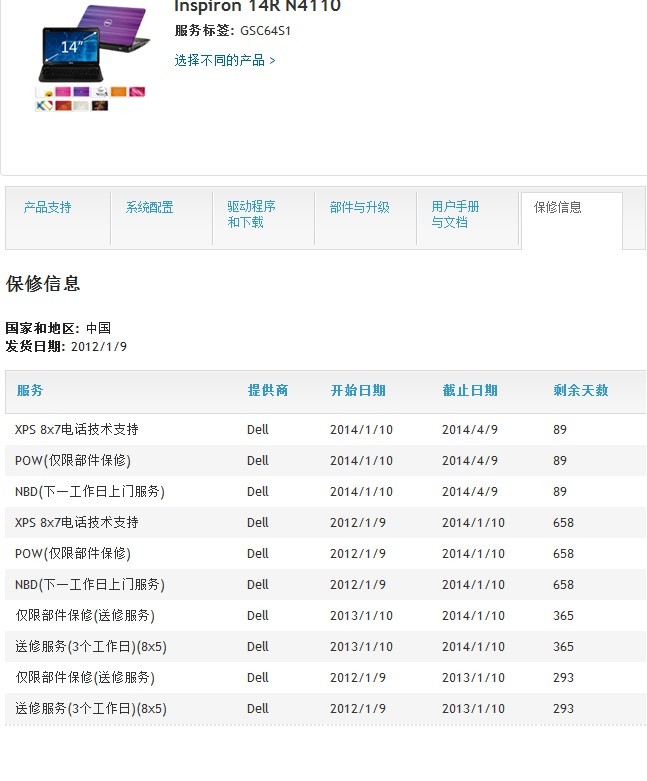Click the XPS 8x7电话技术支持 row with 658 days
Image resolution: width=647 pixels, height=781 pixels.
[x=325, y=522]
